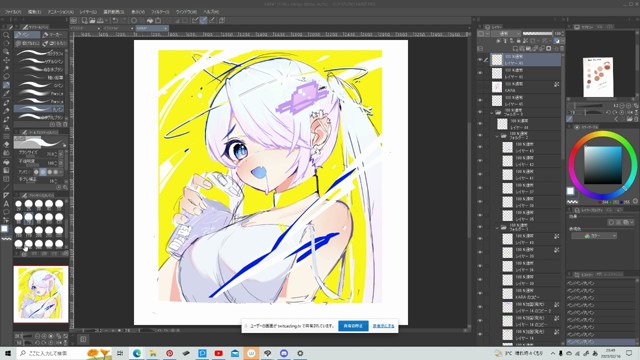Open the layer property color dropdown

[x=594, y=236]
